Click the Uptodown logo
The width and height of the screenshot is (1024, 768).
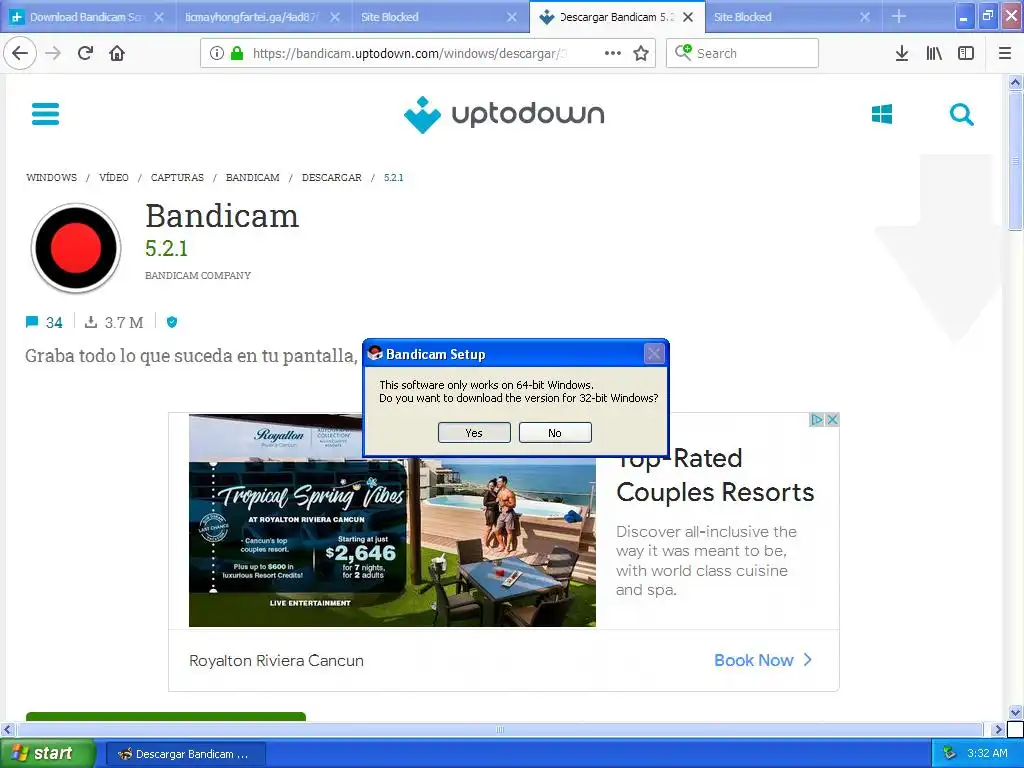point(504,114)
